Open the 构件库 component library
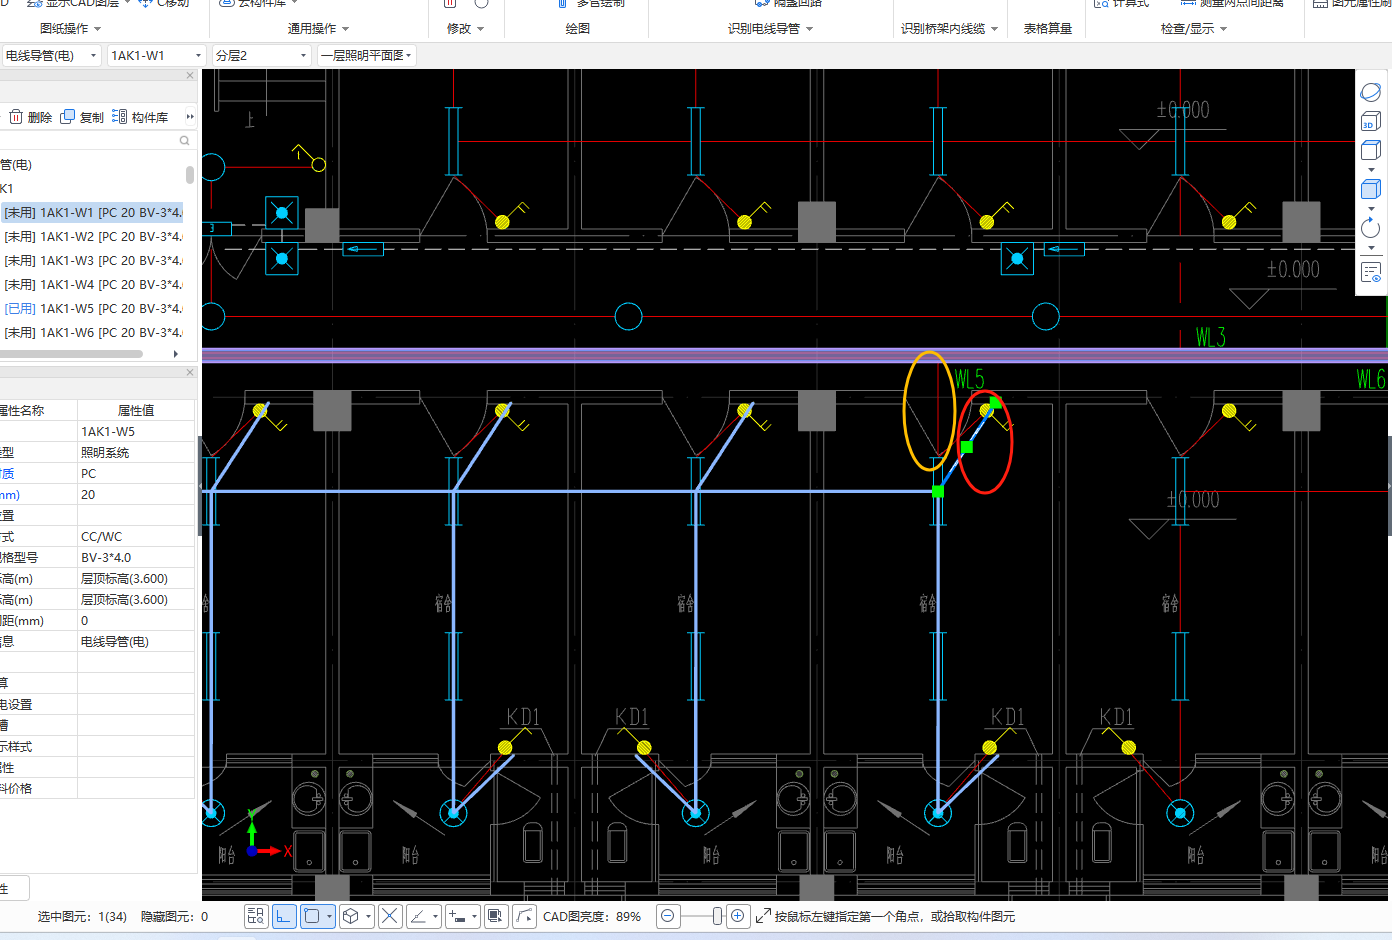1392x940 pixels. tap(140, 117)
